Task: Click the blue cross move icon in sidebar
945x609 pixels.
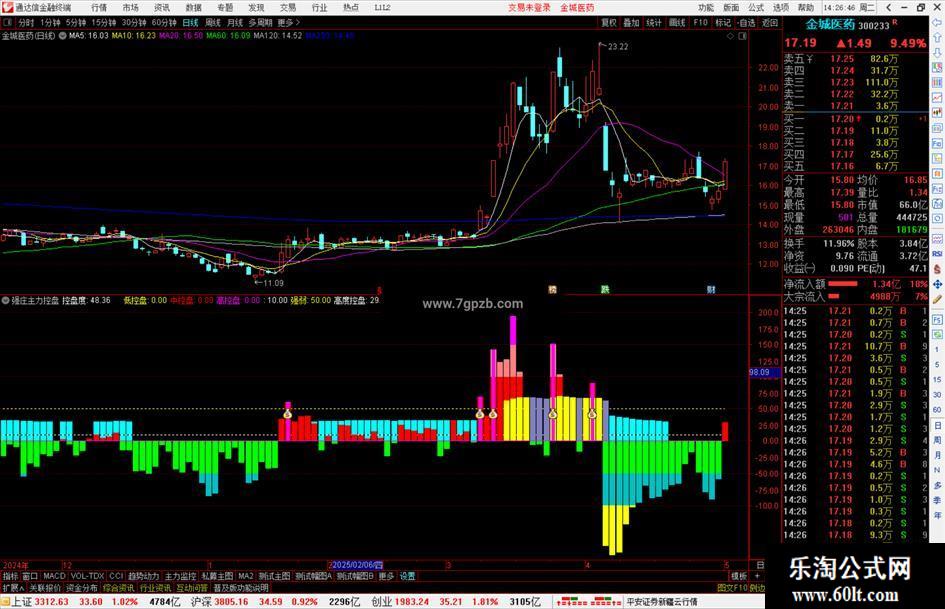Action: coord(937,284)
